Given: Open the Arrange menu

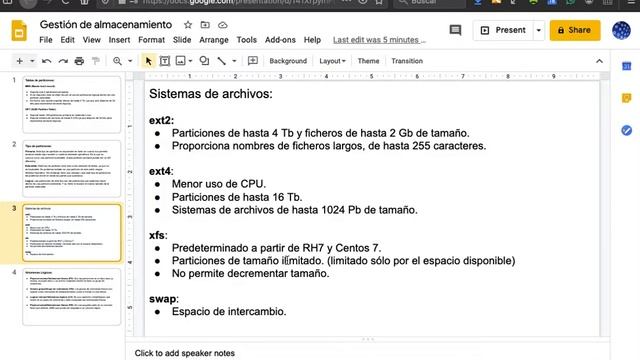Looking at the screenshot, I should [x=214, y=40].
